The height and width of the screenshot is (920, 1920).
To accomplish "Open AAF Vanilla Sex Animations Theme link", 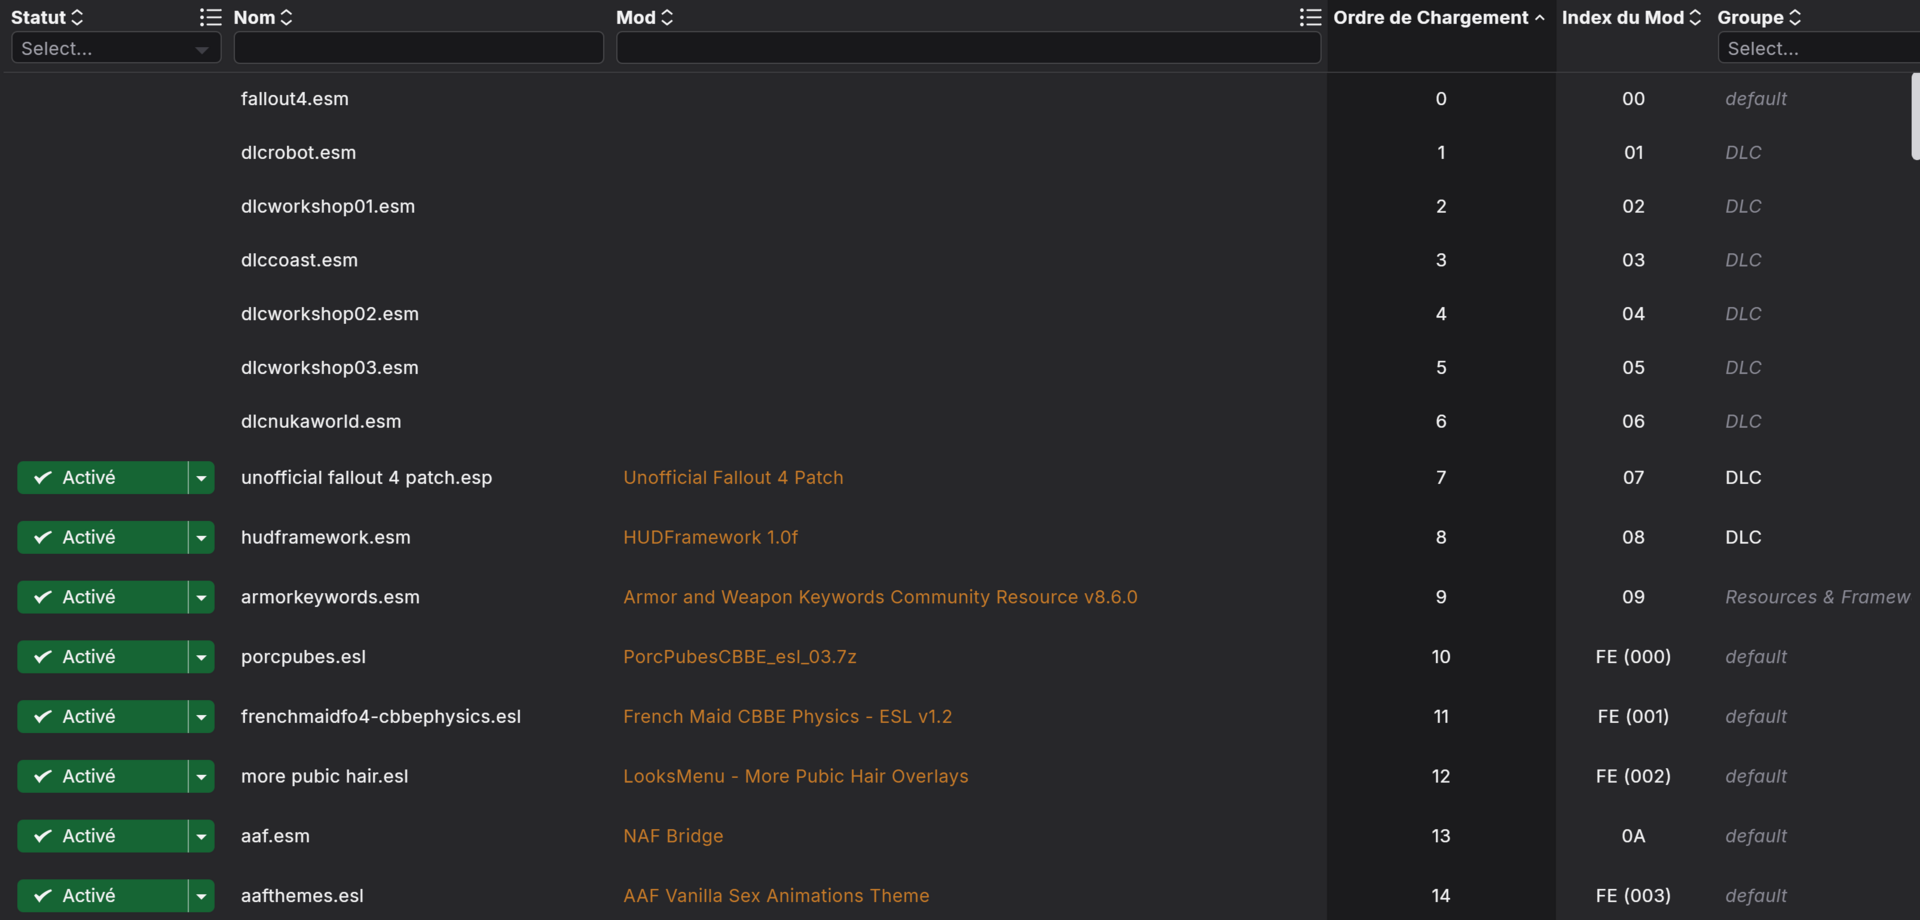I will click(776, 896).
